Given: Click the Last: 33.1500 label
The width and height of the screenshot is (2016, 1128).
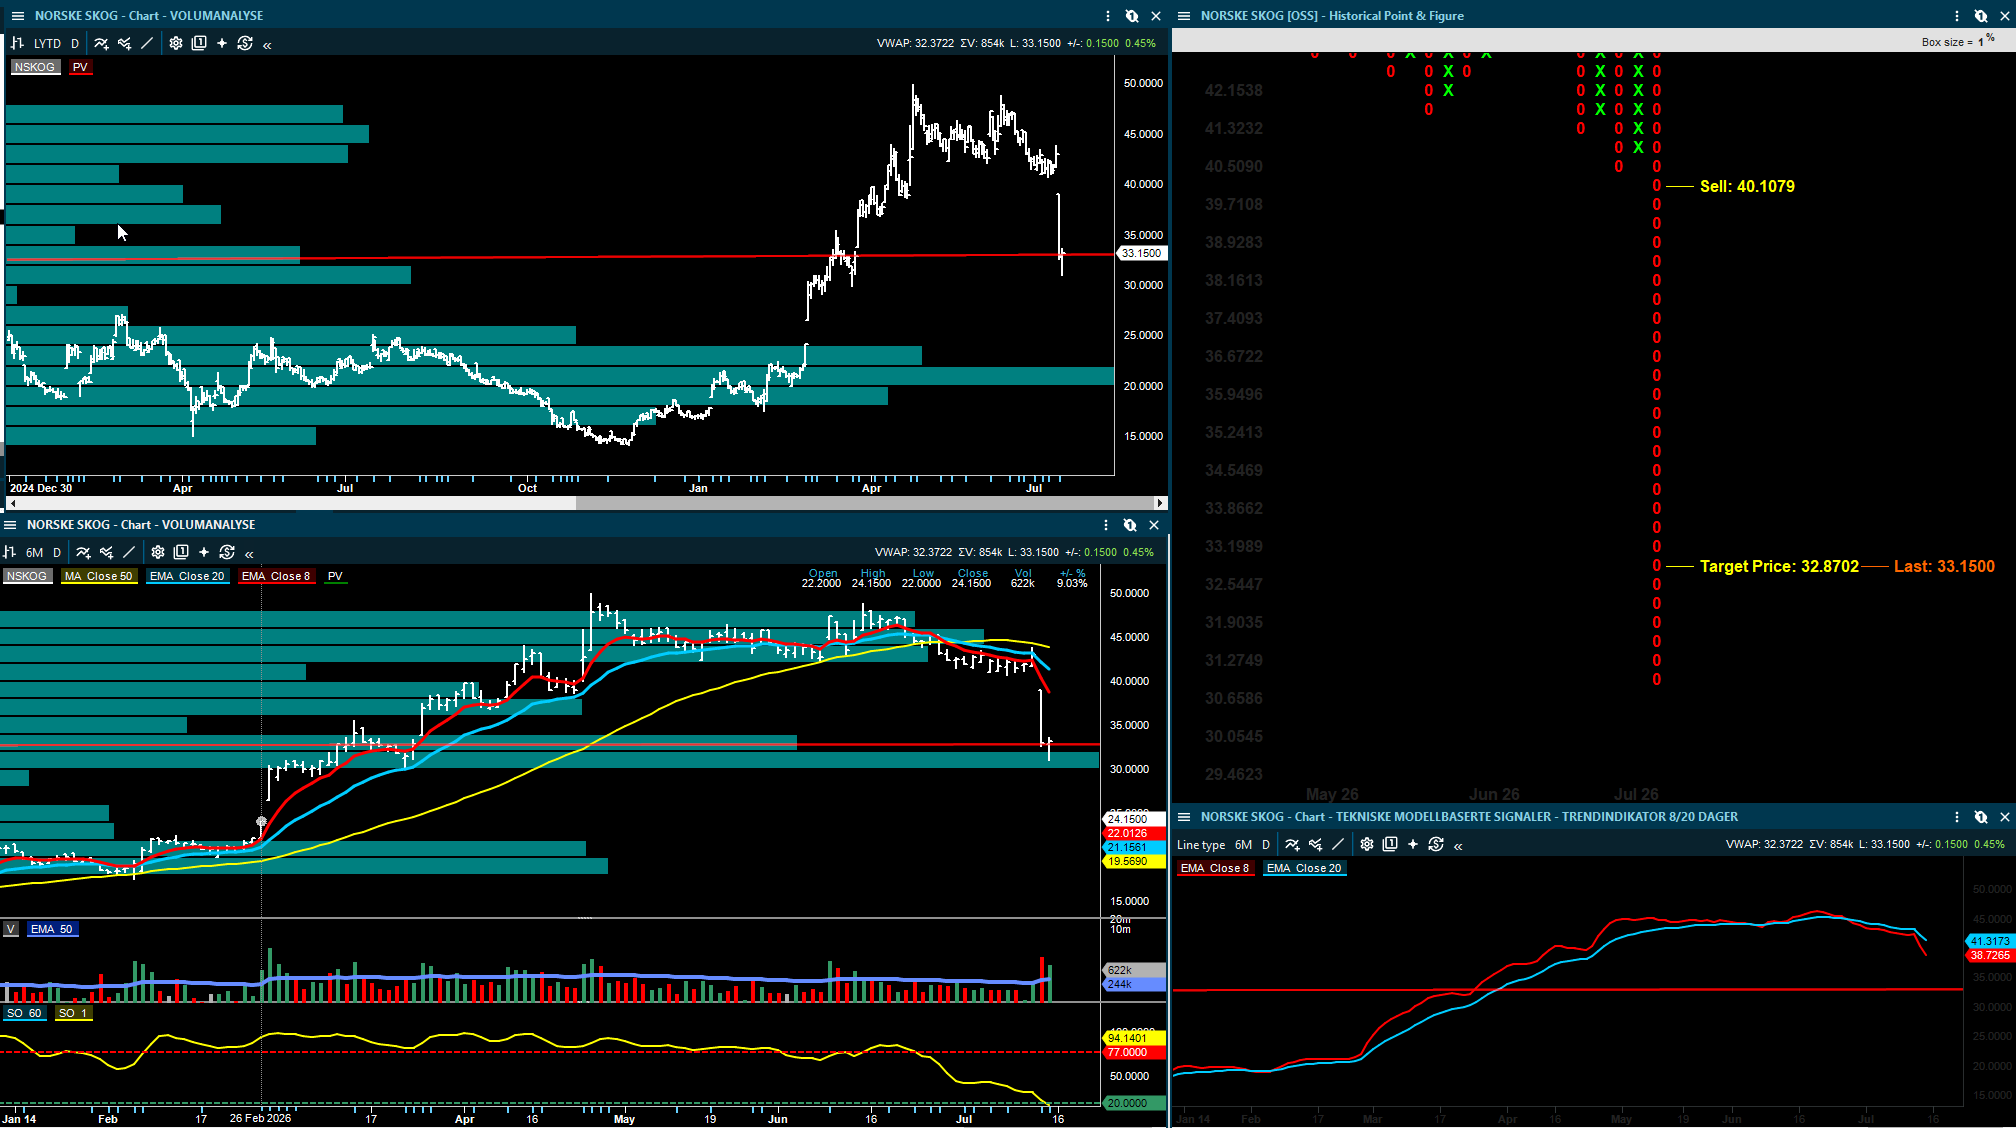Looking at the screenshot, I should 1944,566.
